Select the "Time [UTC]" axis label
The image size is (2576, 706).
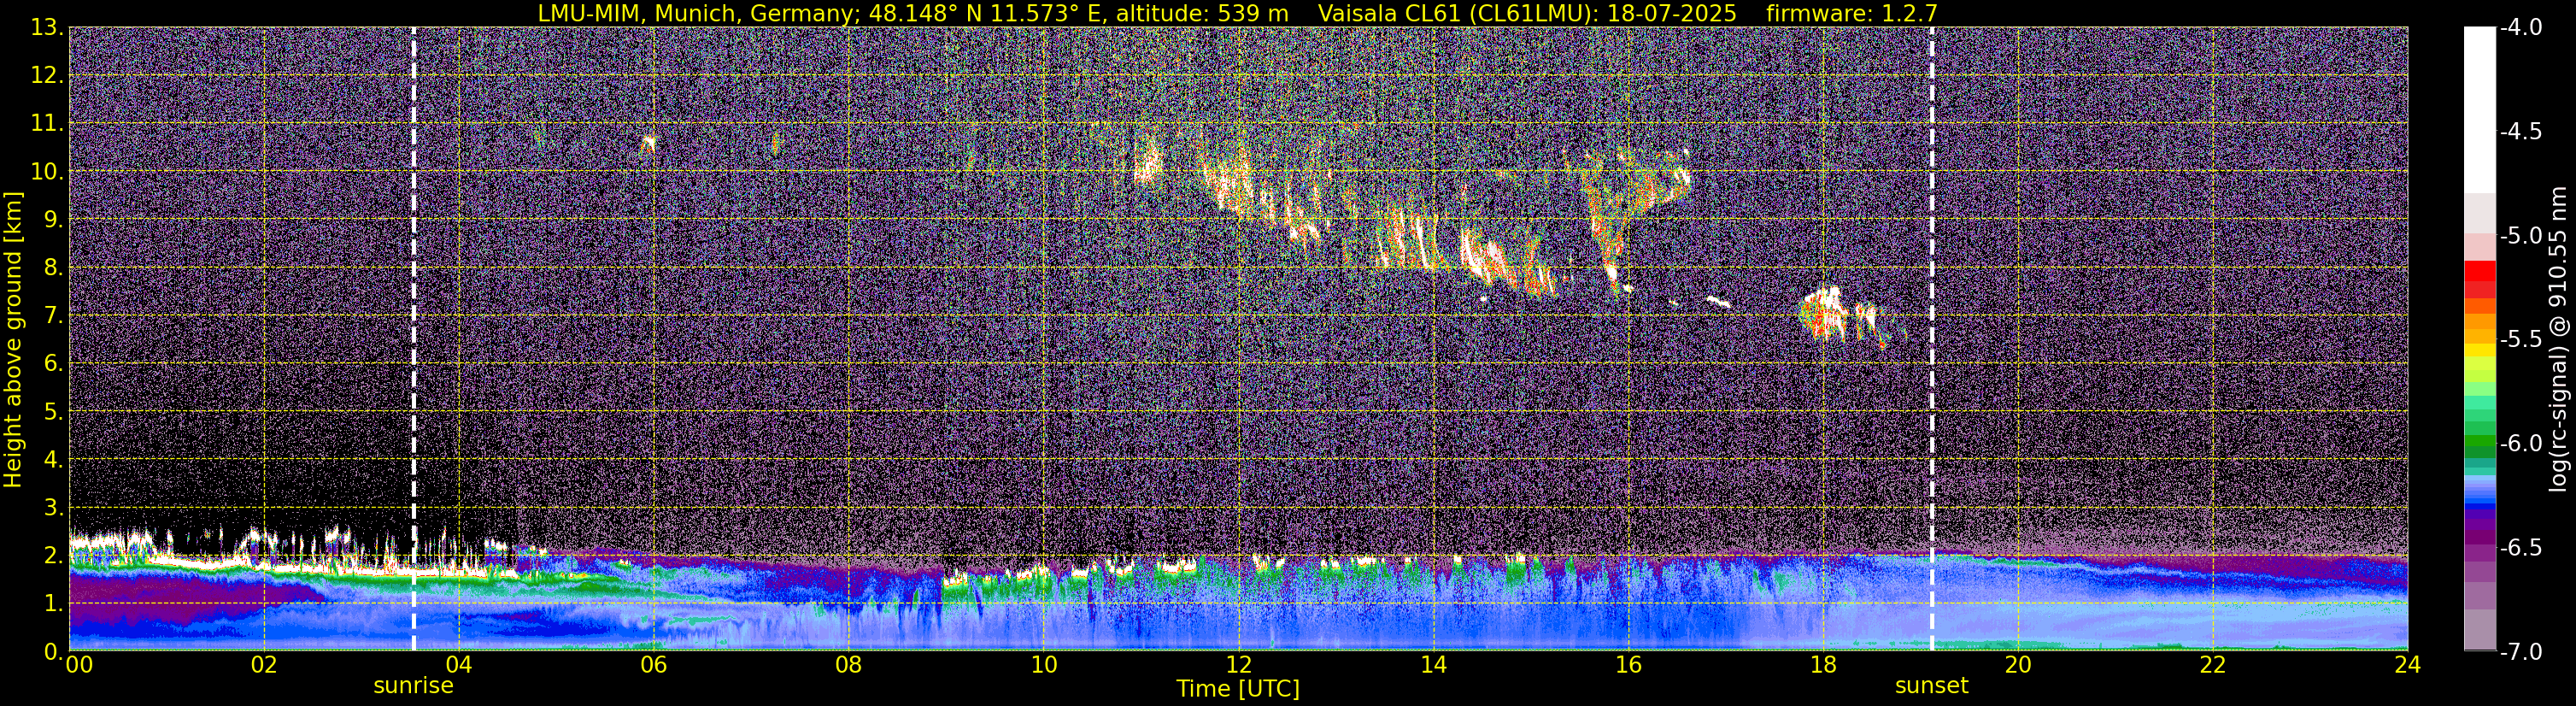click(x=1238, y=689)
